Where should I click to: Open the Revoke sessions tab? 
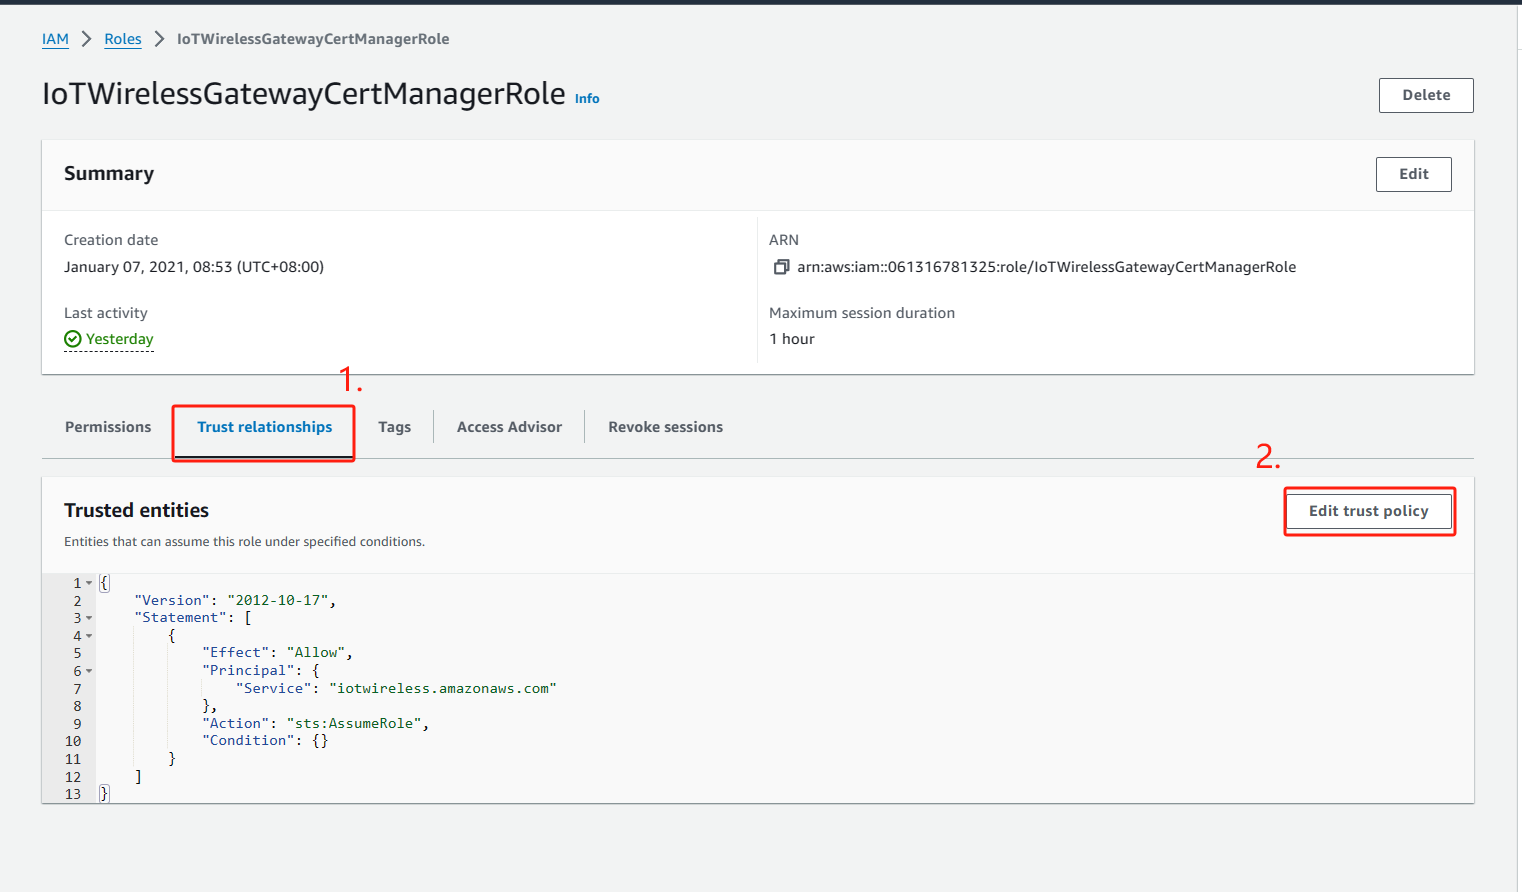665,427
